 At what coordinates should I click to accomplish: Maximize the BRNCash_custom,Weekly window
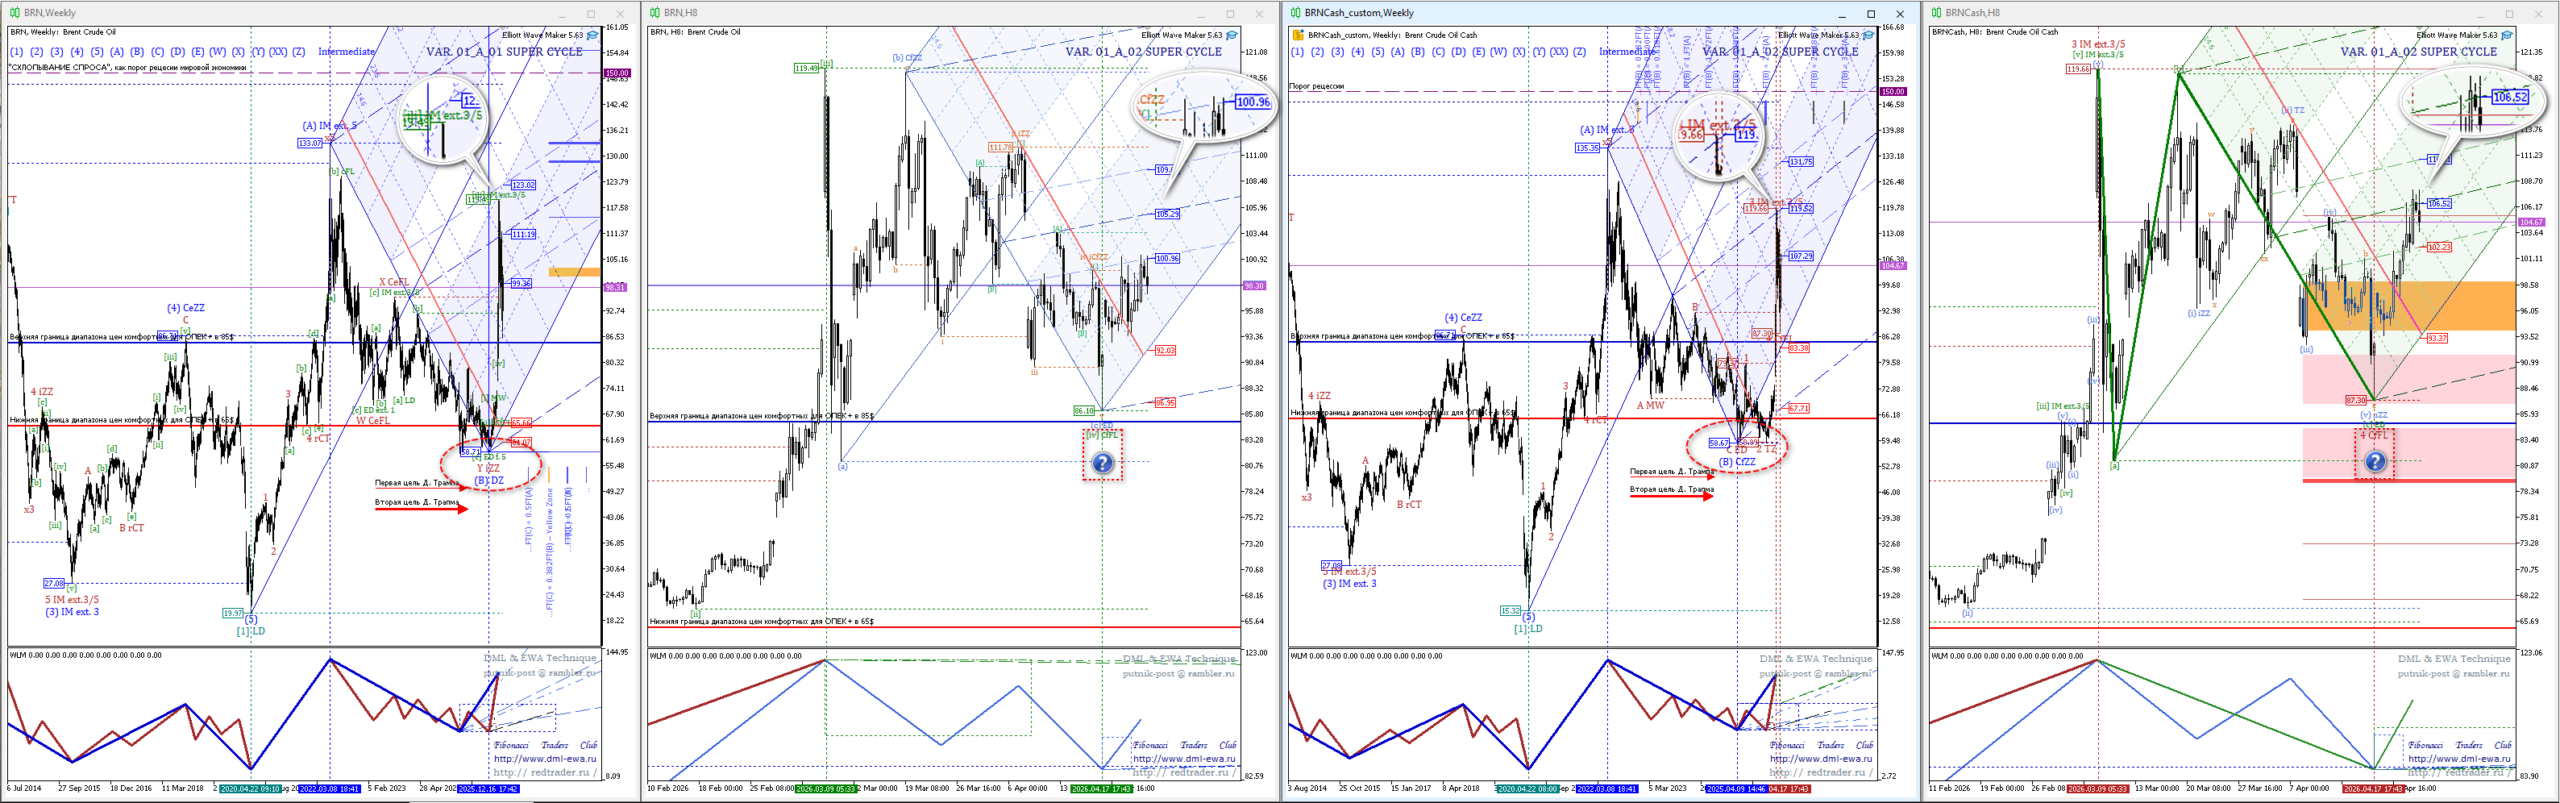tap(1871, 13)
